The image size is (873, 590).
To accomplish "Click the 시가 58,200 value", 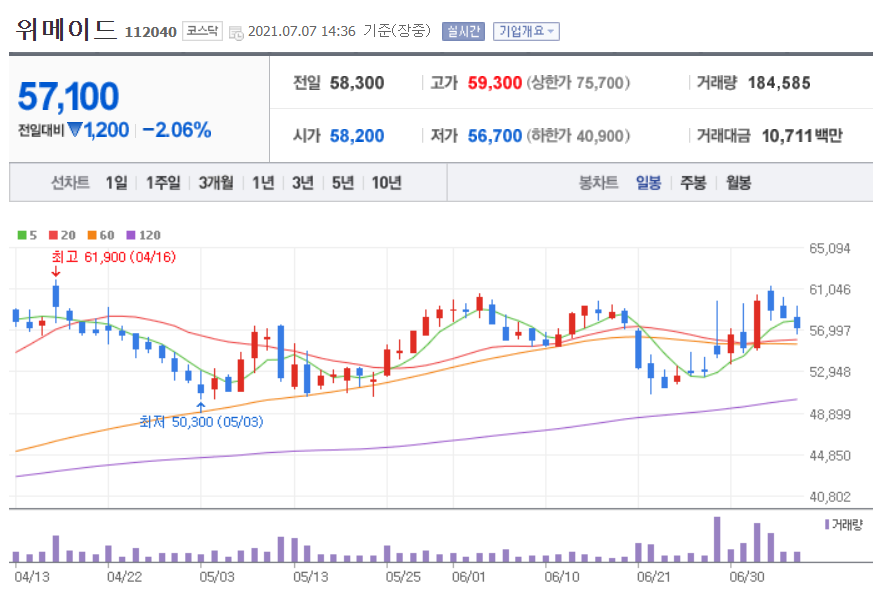I will click(357, 136).
